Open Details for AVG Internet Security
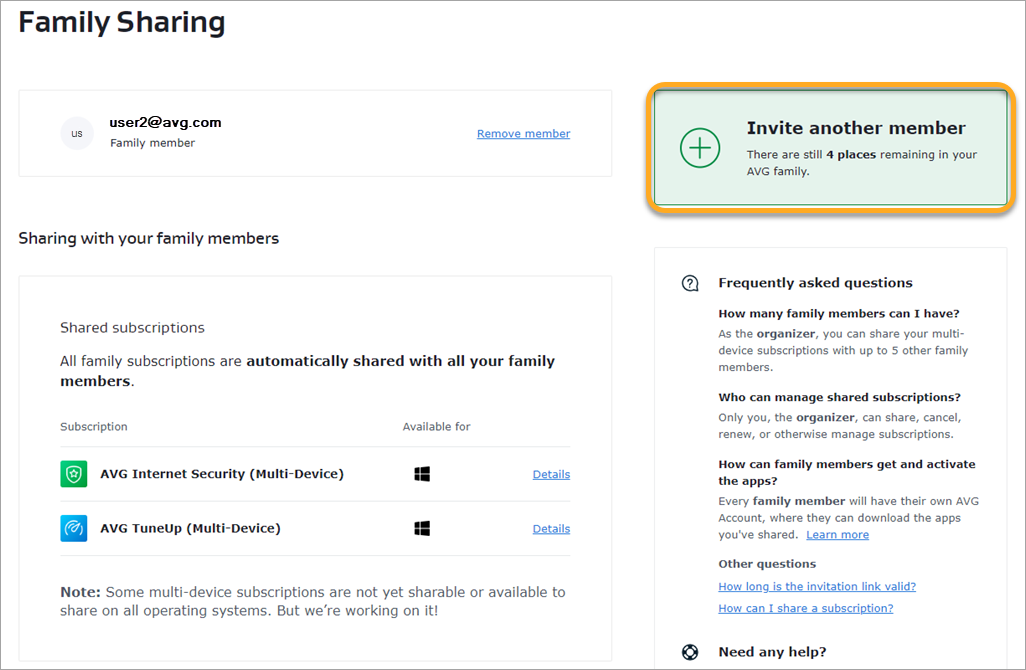 coord(551,475)
